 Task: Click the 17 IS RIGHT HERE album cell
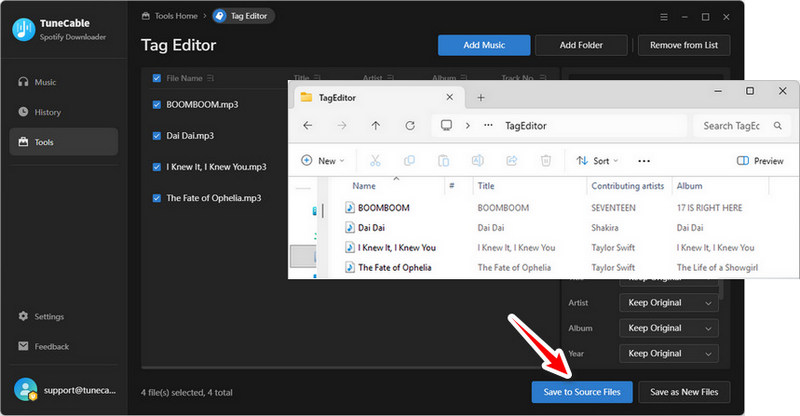click(709, 208)
